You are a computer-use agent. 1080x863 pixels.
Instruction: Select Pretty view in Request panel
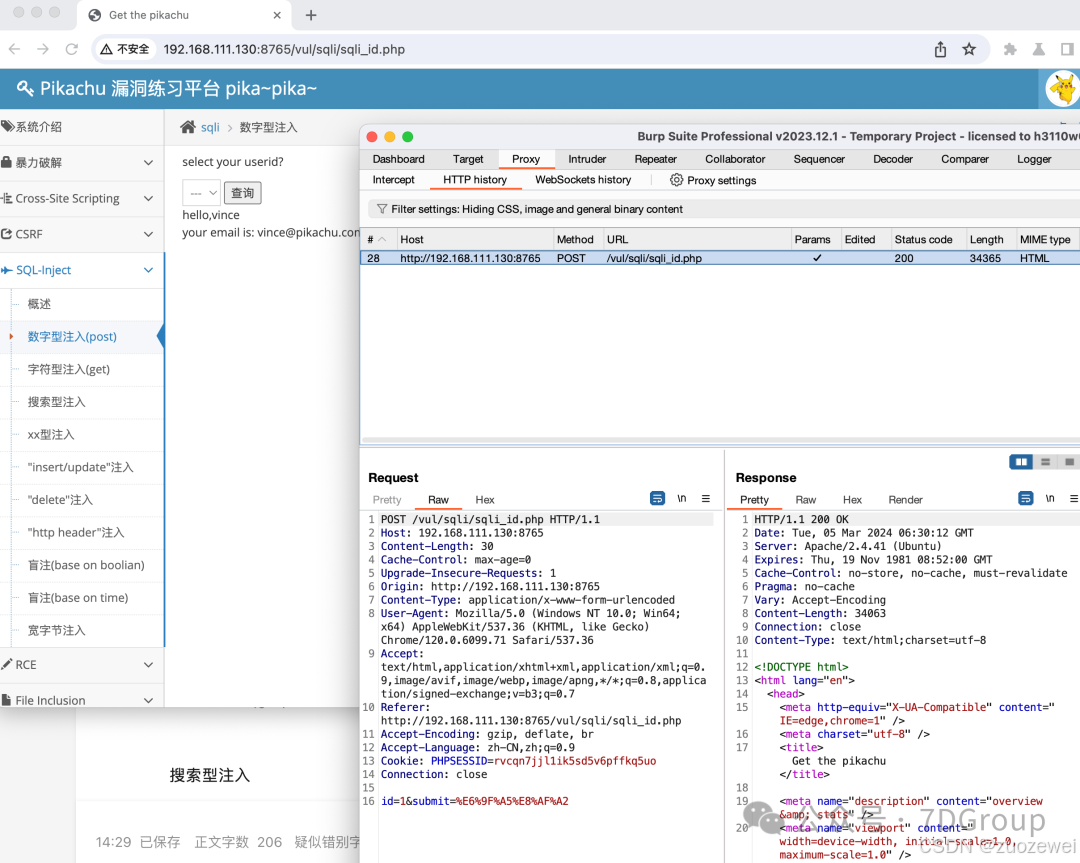coord(386,500)
